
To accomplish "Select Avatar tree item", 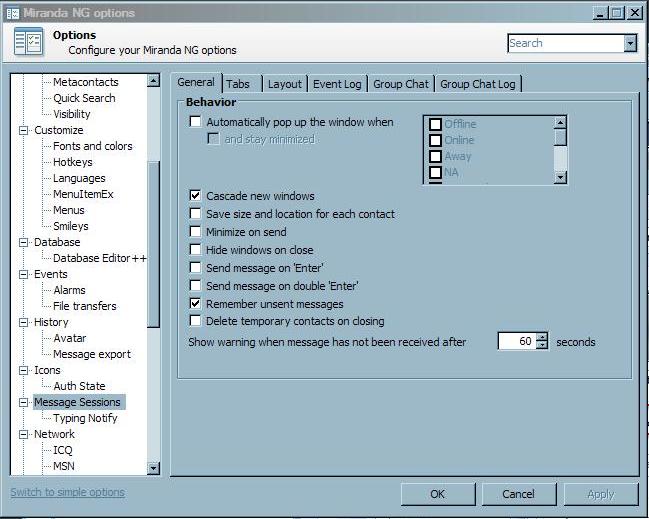I will [x=70, y=339].
